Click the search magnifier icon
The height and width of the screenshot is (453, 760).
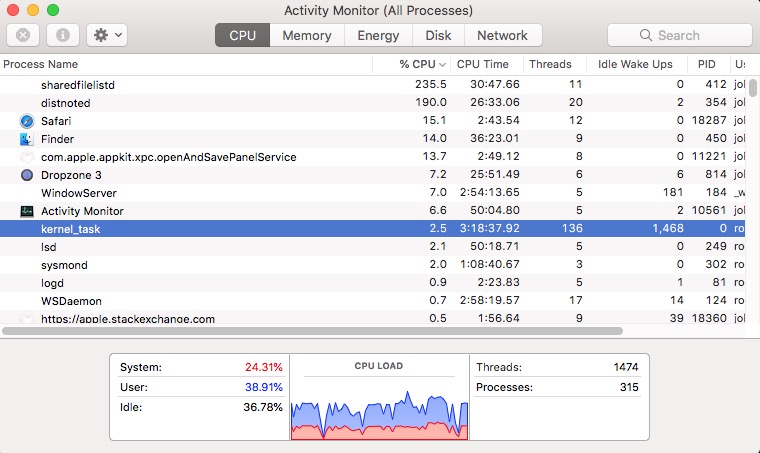tap(646, 35)
